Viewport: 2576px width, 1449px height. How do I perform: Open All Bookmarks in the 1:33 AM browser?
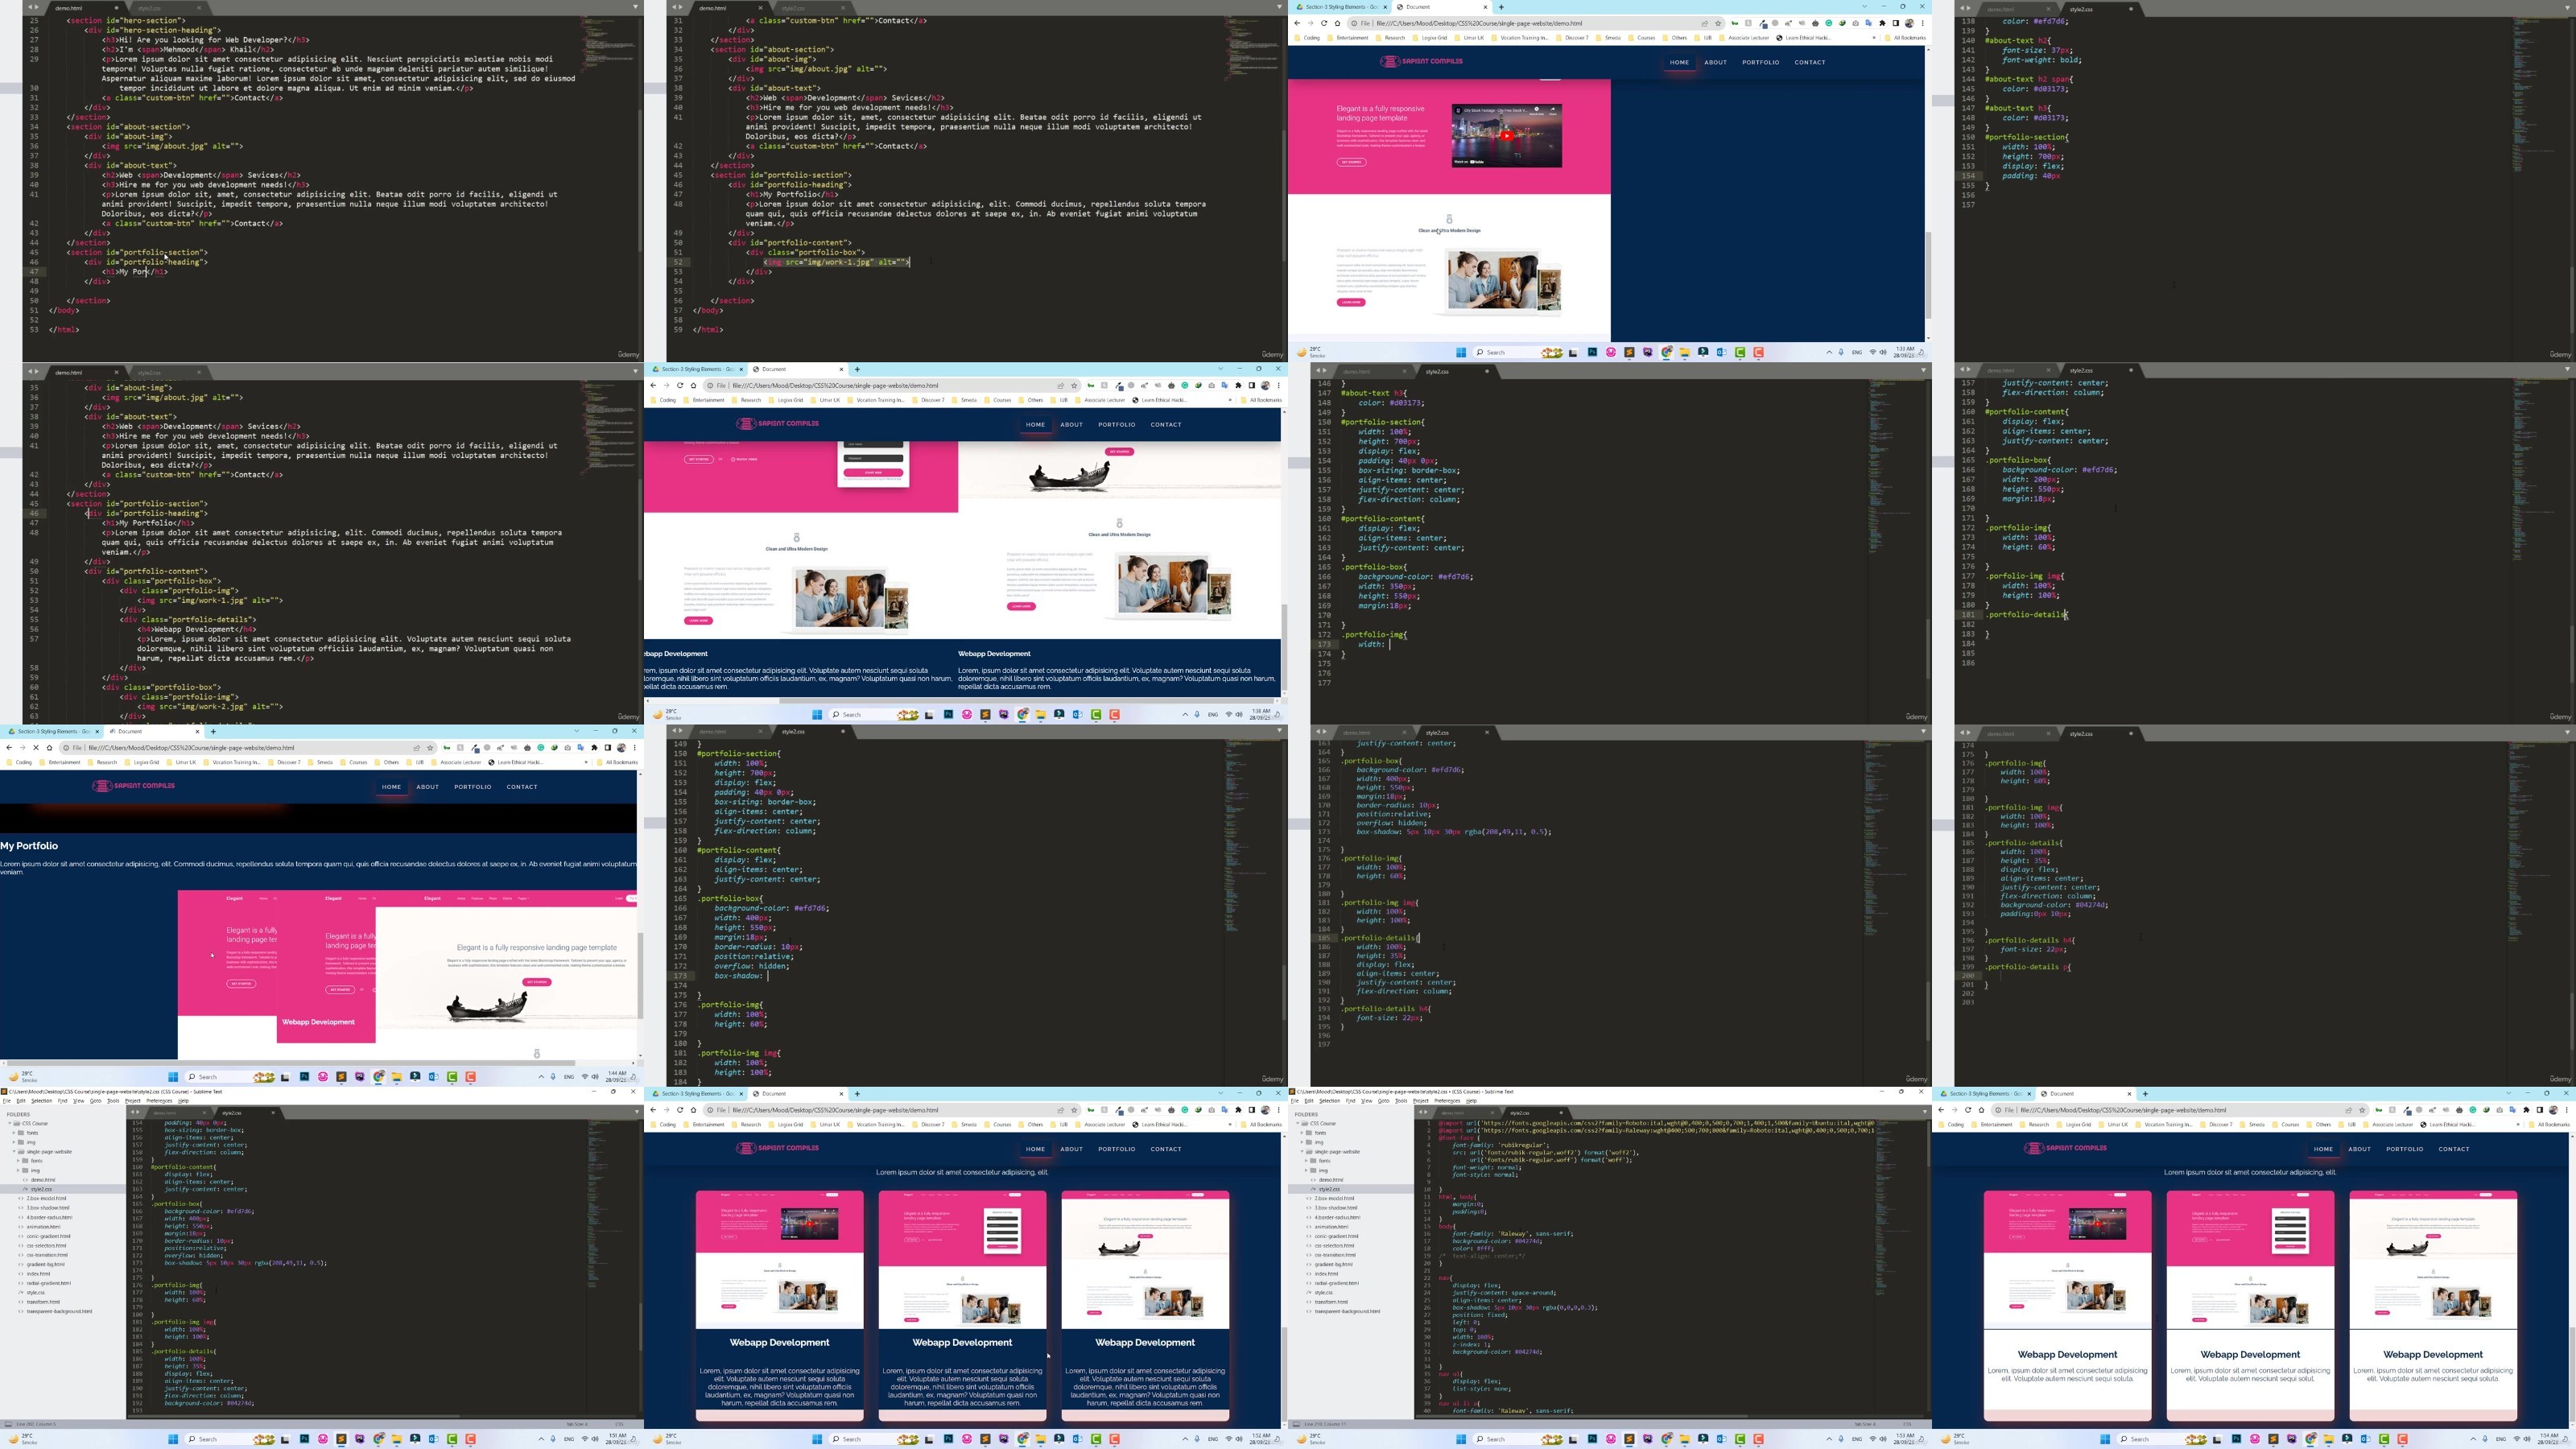coord(1906,38)
